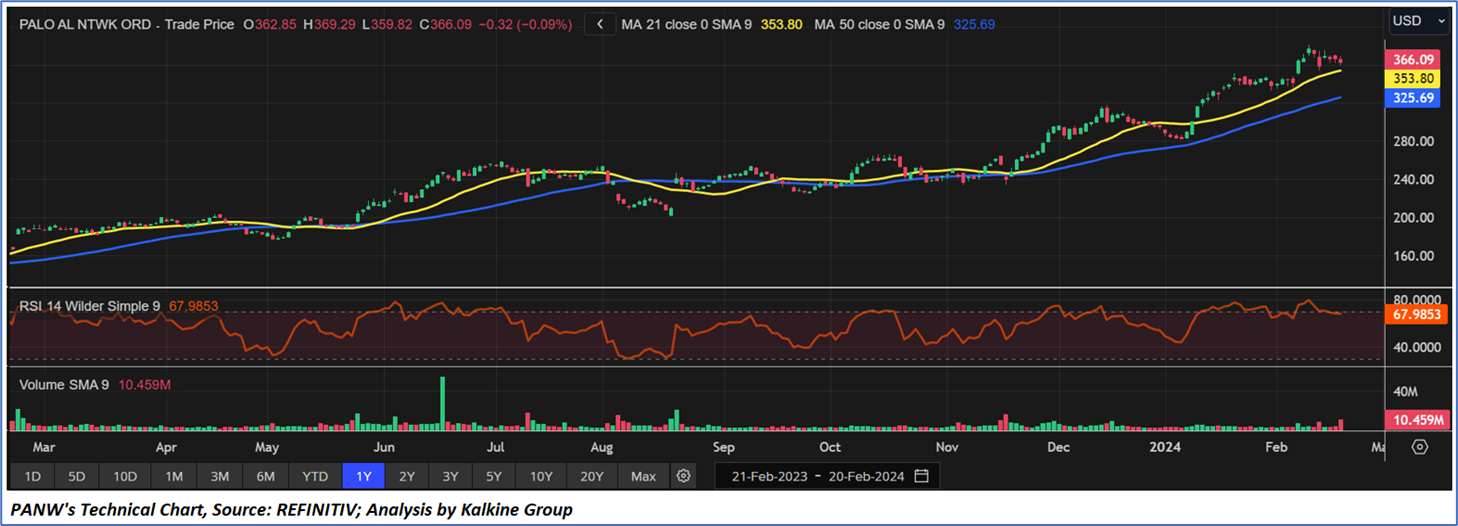Click the 160.00 price axis label
Viewport: 1458px width, 526px height.
1414,256
